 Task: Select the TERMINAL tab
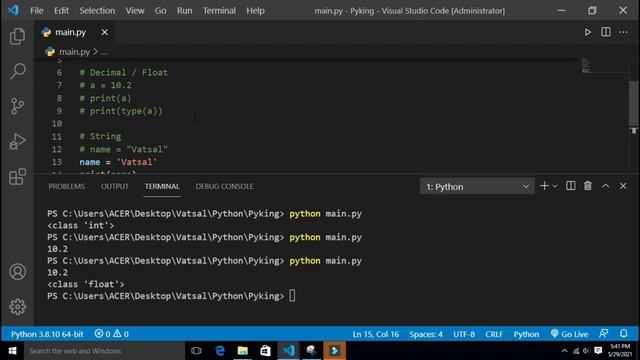[162, 187]
